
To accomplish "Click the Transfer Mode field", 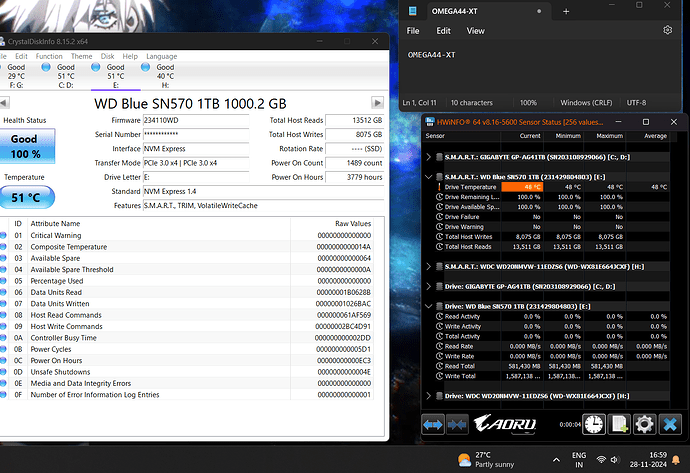I will click(x=196, y=163).
